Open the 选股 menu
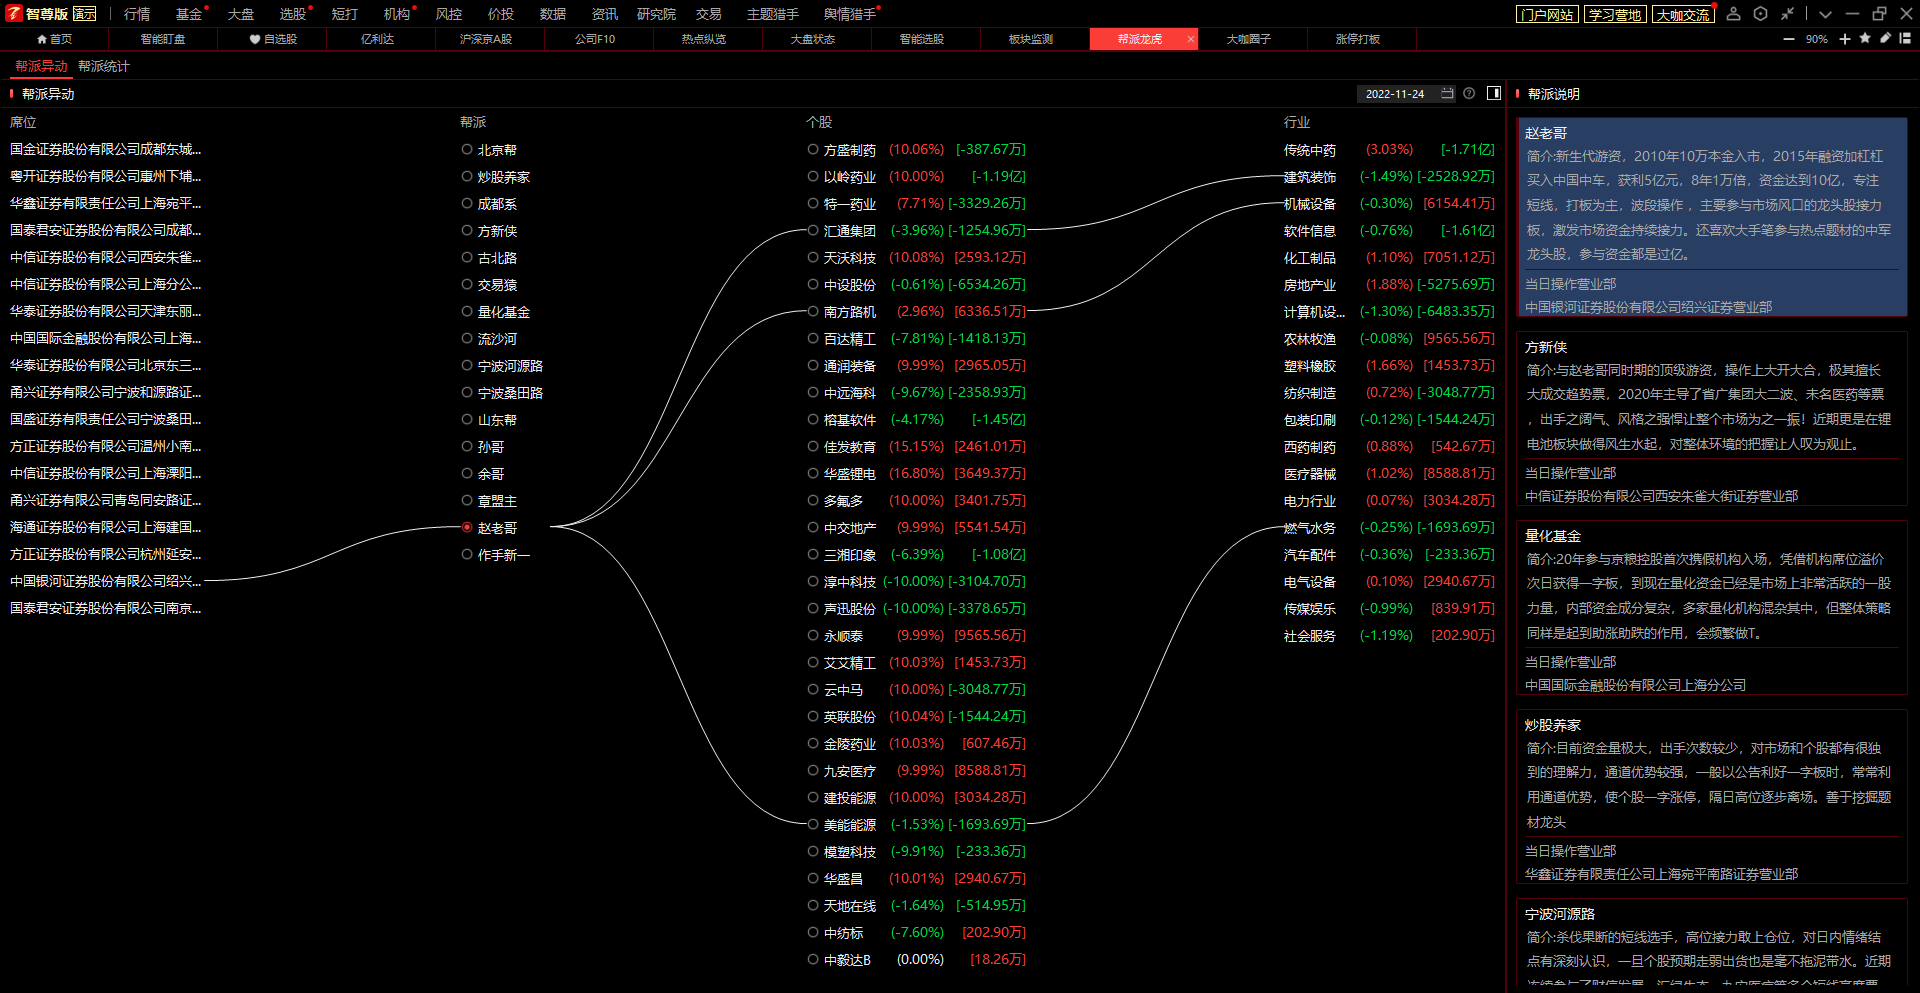The width and height of the screenshot is (1920, 993). click(x=293, y=14)
